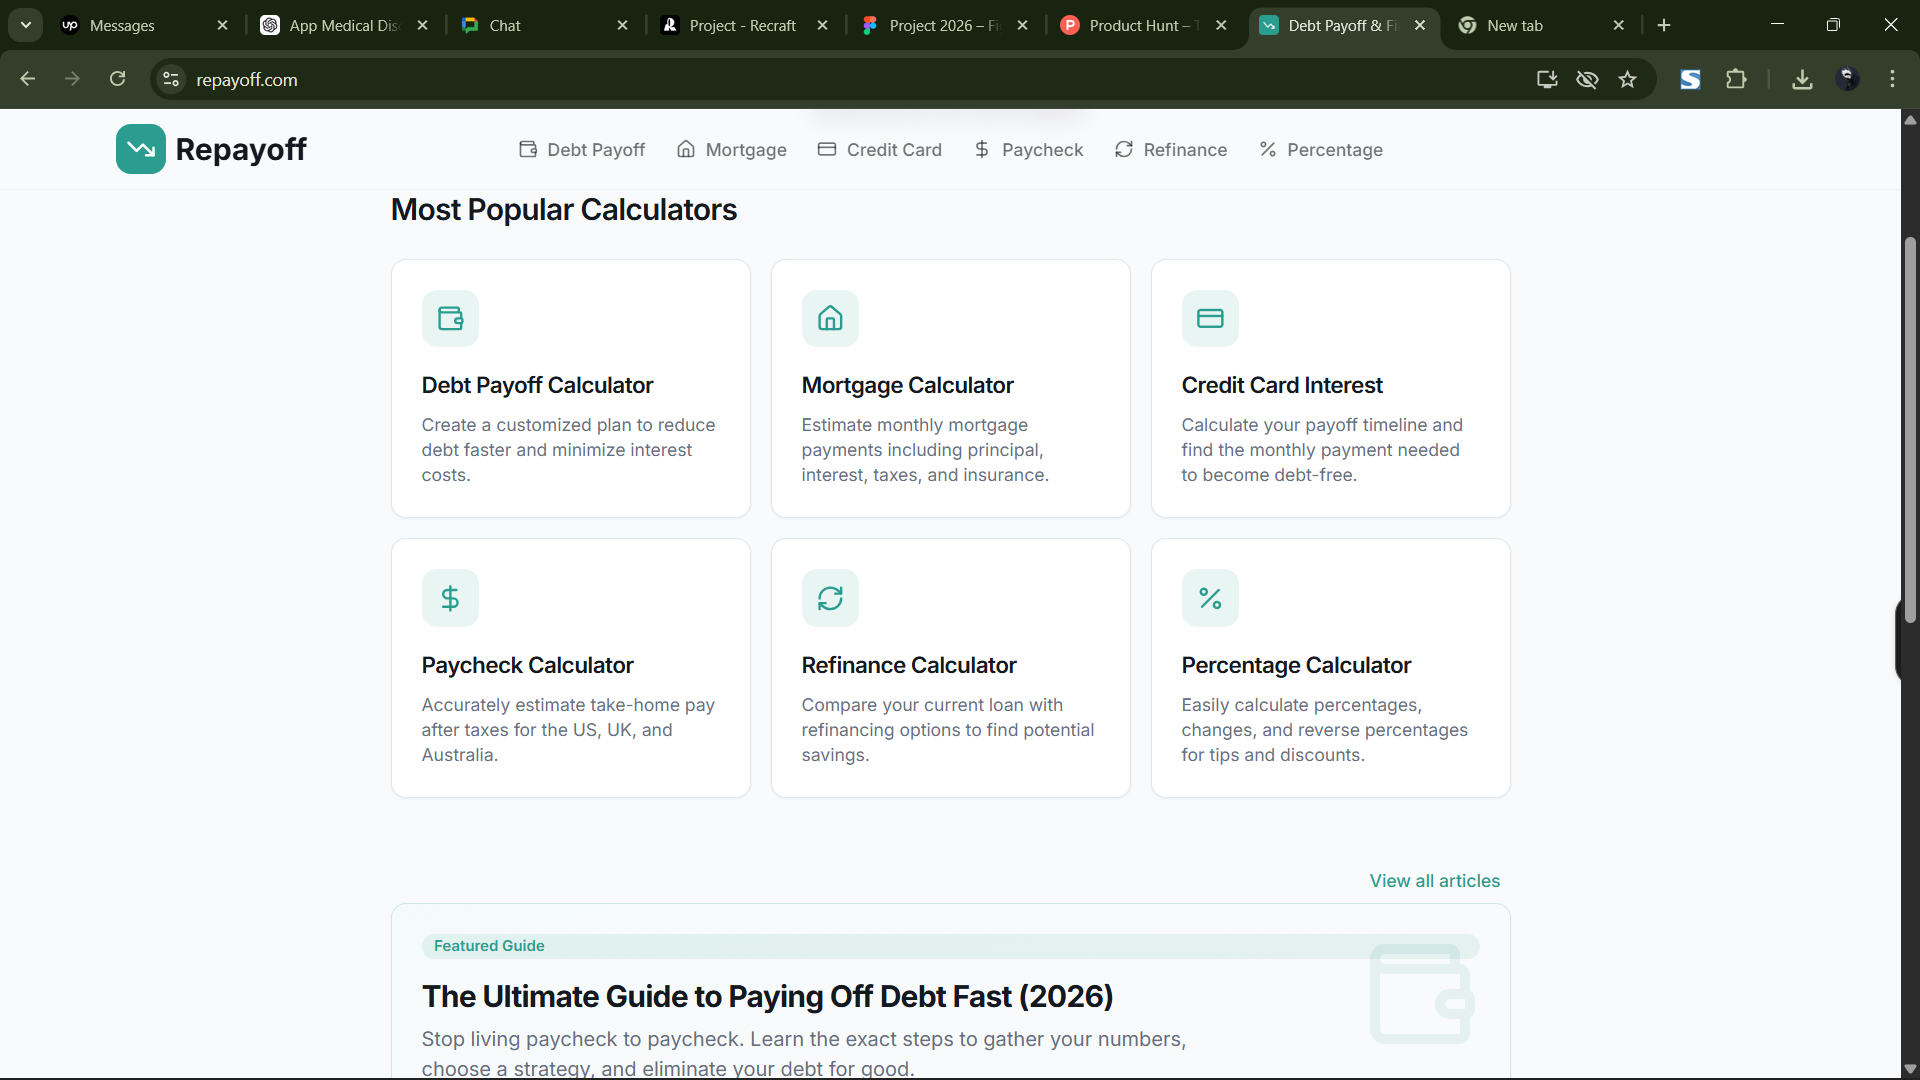Click the refresh arrows icon on Refinance Calculator card
Image resolution: width=1920 pixels, height=1080 pixels.
[x=830, y=598]
